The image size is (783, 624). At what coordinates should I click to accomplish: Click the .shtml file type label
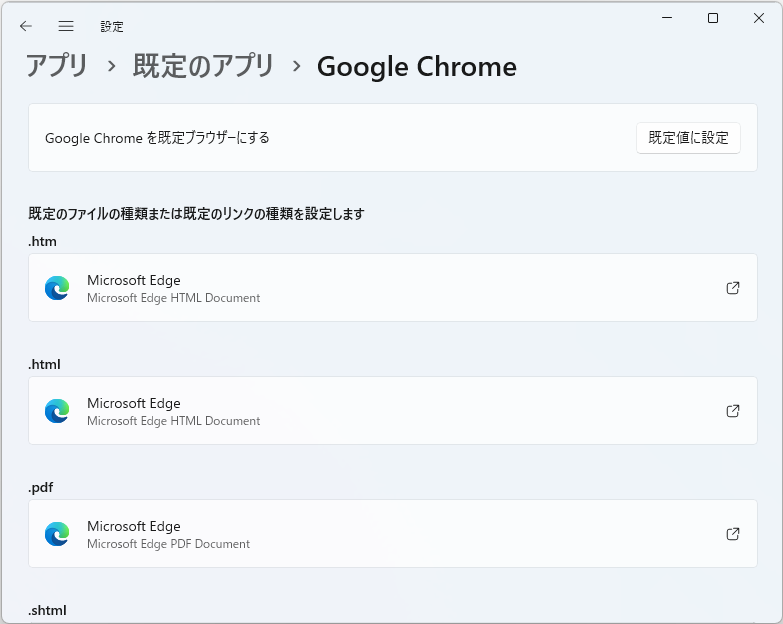pos(47,611)
